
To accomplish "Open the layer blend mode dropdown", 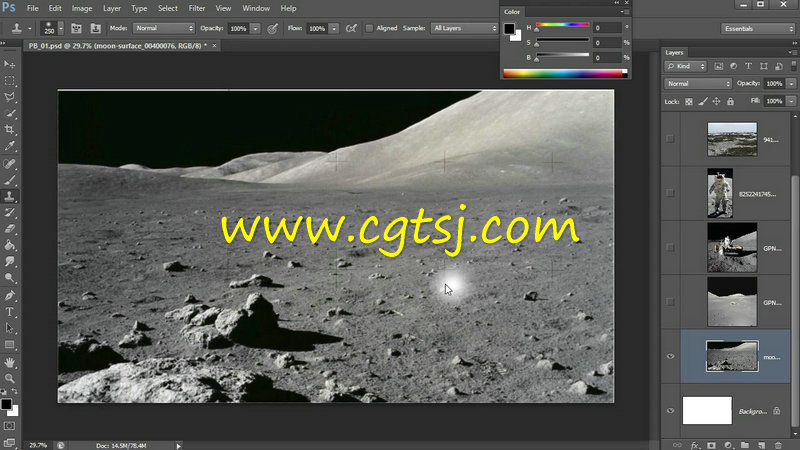I will pyautogui.click(x=697, y=84).
